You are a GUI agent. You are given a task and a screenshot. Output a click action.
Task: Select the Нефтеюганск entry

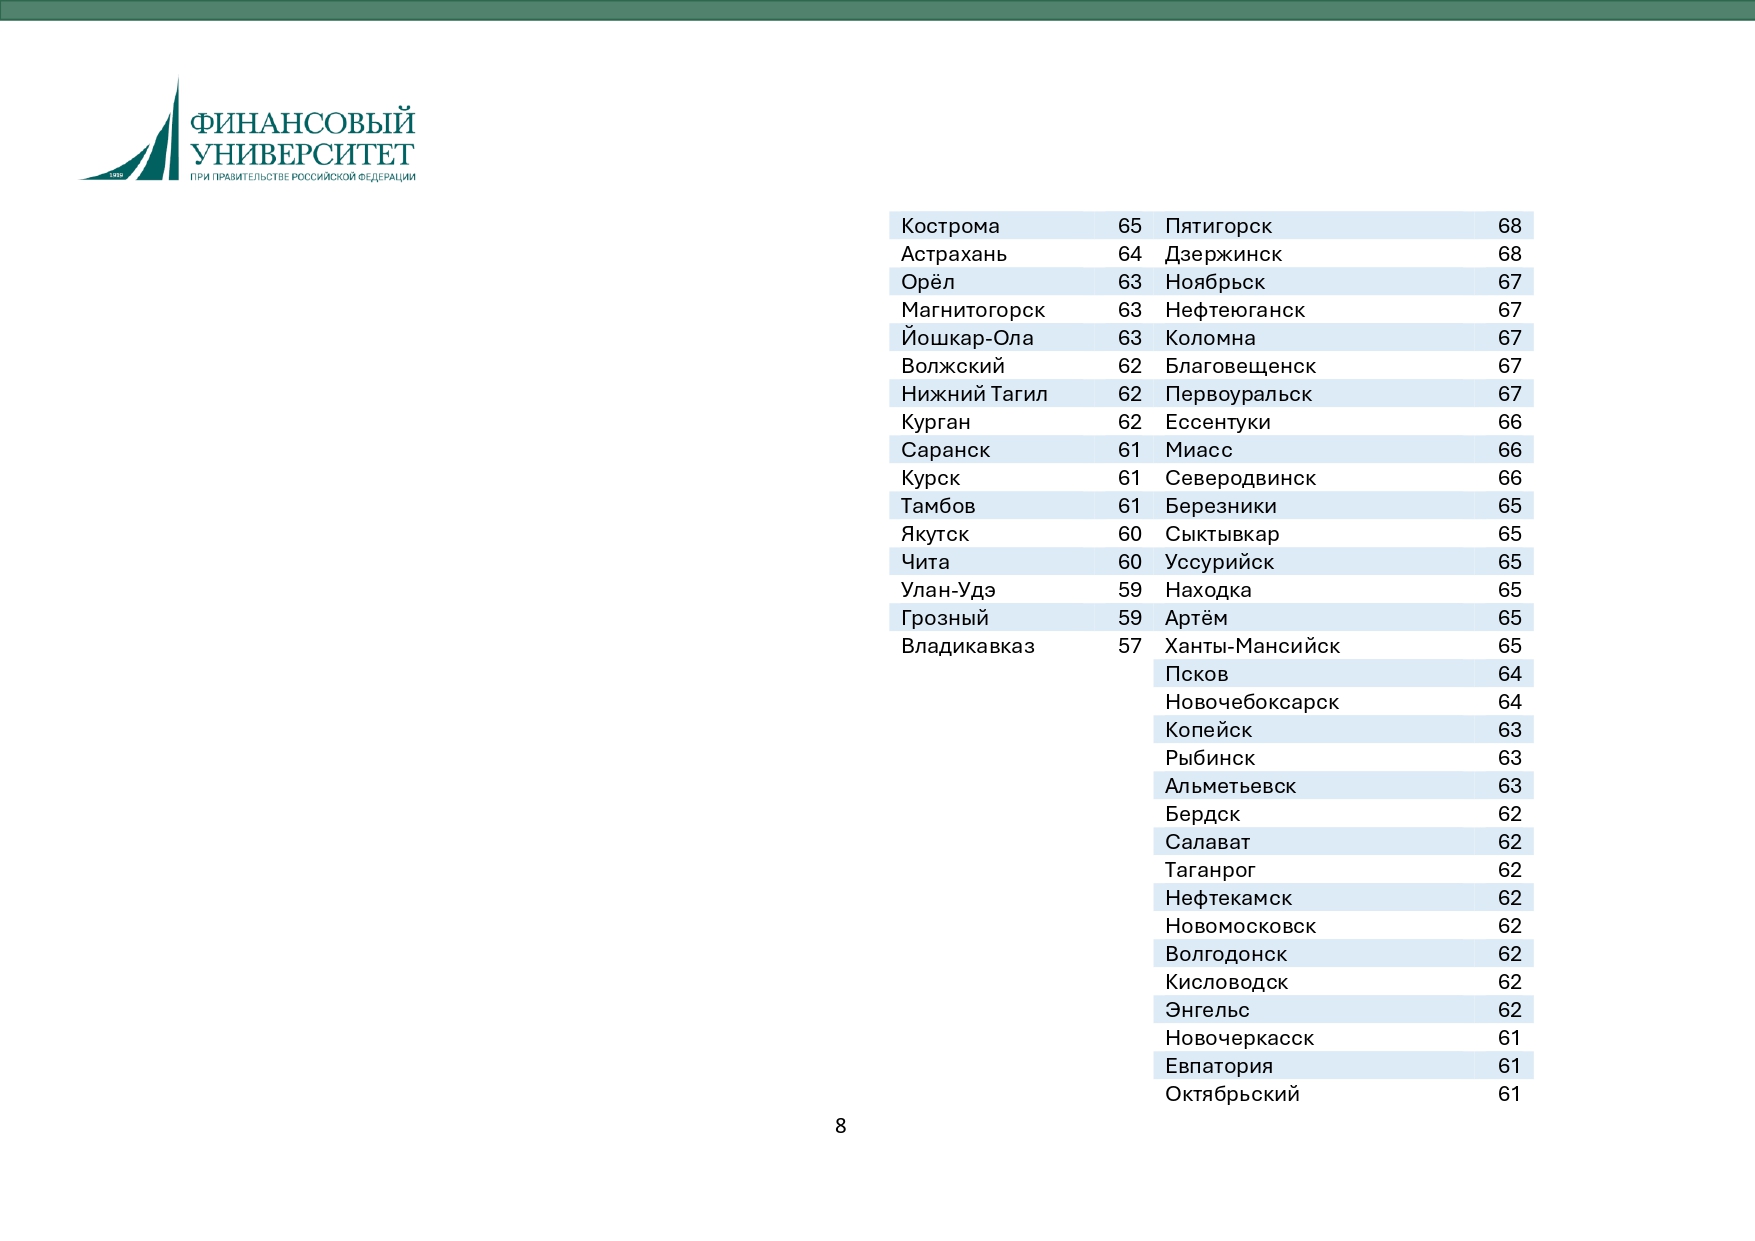(1343, 310)
